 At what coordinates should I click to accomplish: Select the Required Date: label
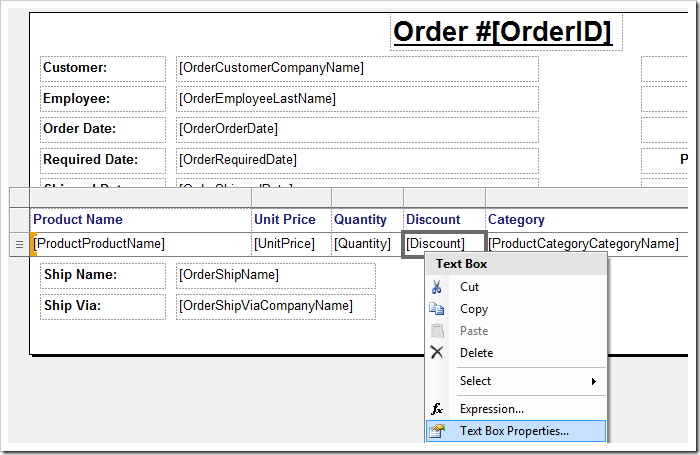103,161
